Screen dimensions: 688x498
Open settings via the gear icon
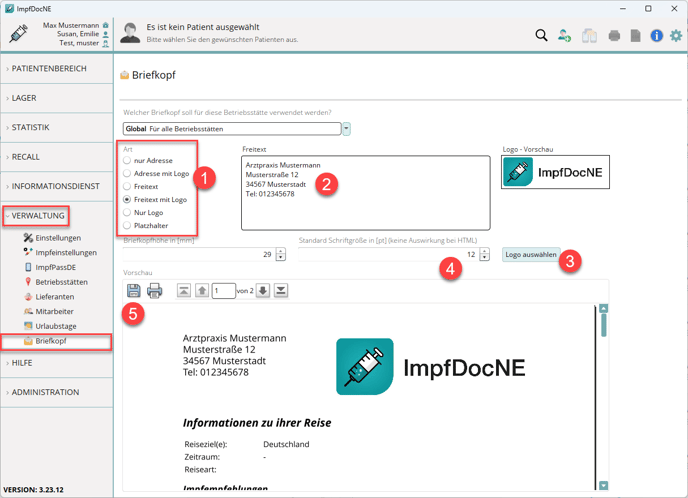click(x=676, y=35)
